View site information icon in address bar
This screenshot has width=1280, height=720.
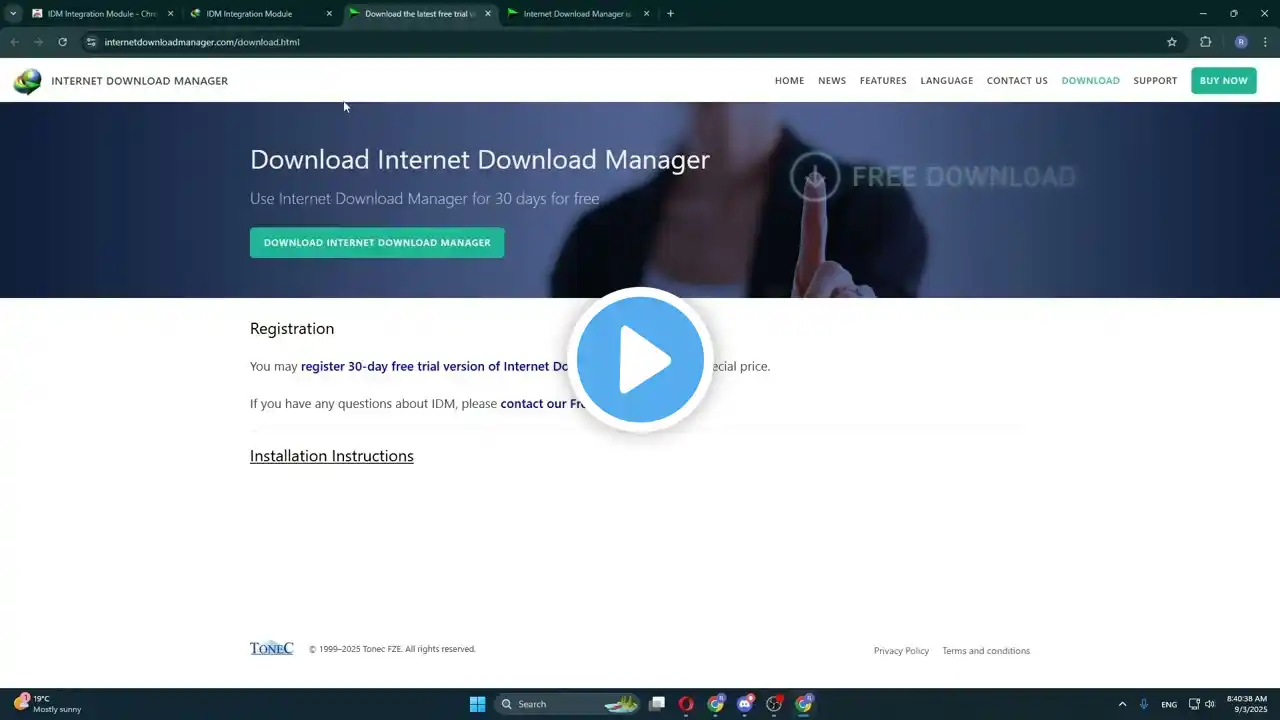[x=91, y=42]
